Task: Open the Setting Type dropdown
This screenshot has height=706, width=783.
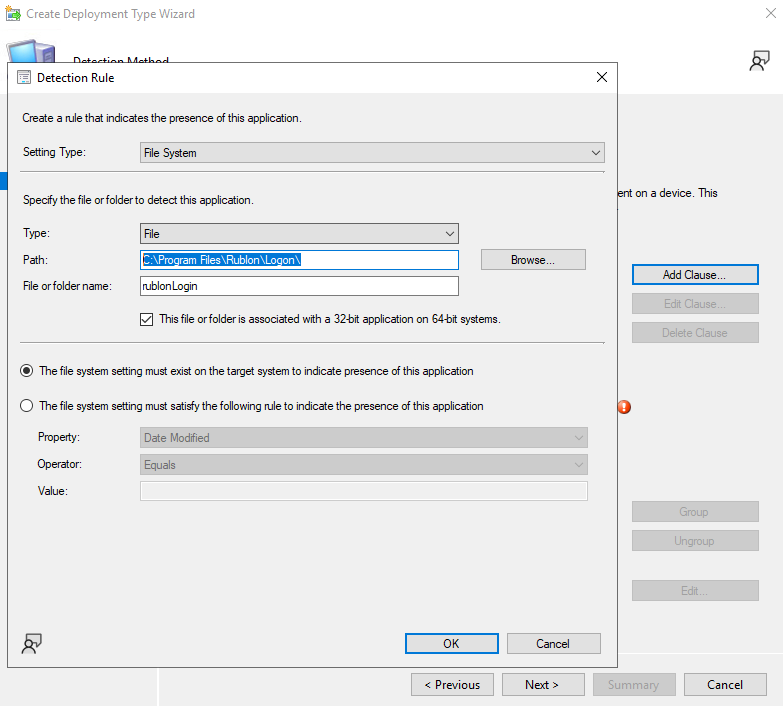Action: click(x=372, y=153)
